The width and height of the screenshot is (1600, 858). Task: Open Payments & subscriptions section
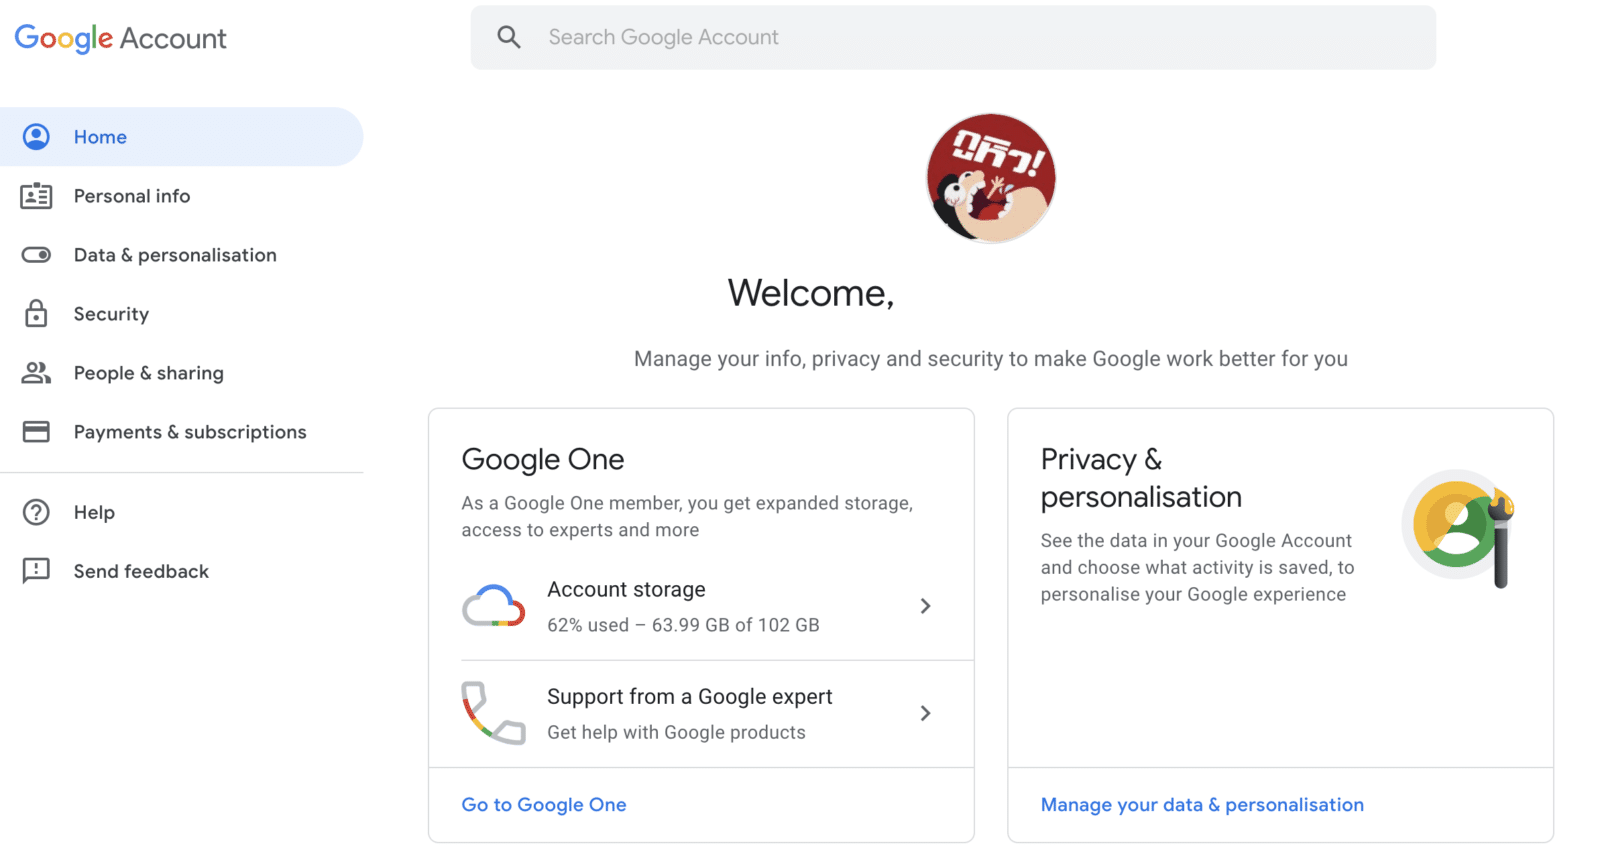pyautogui.click(x=190, y=432)
